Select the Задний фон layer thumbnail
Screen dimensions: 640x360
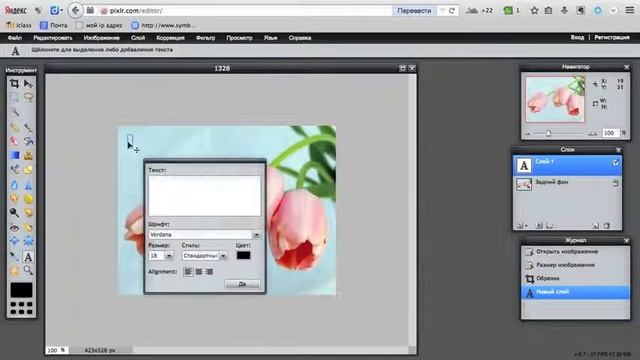click(x=524, y=184)
